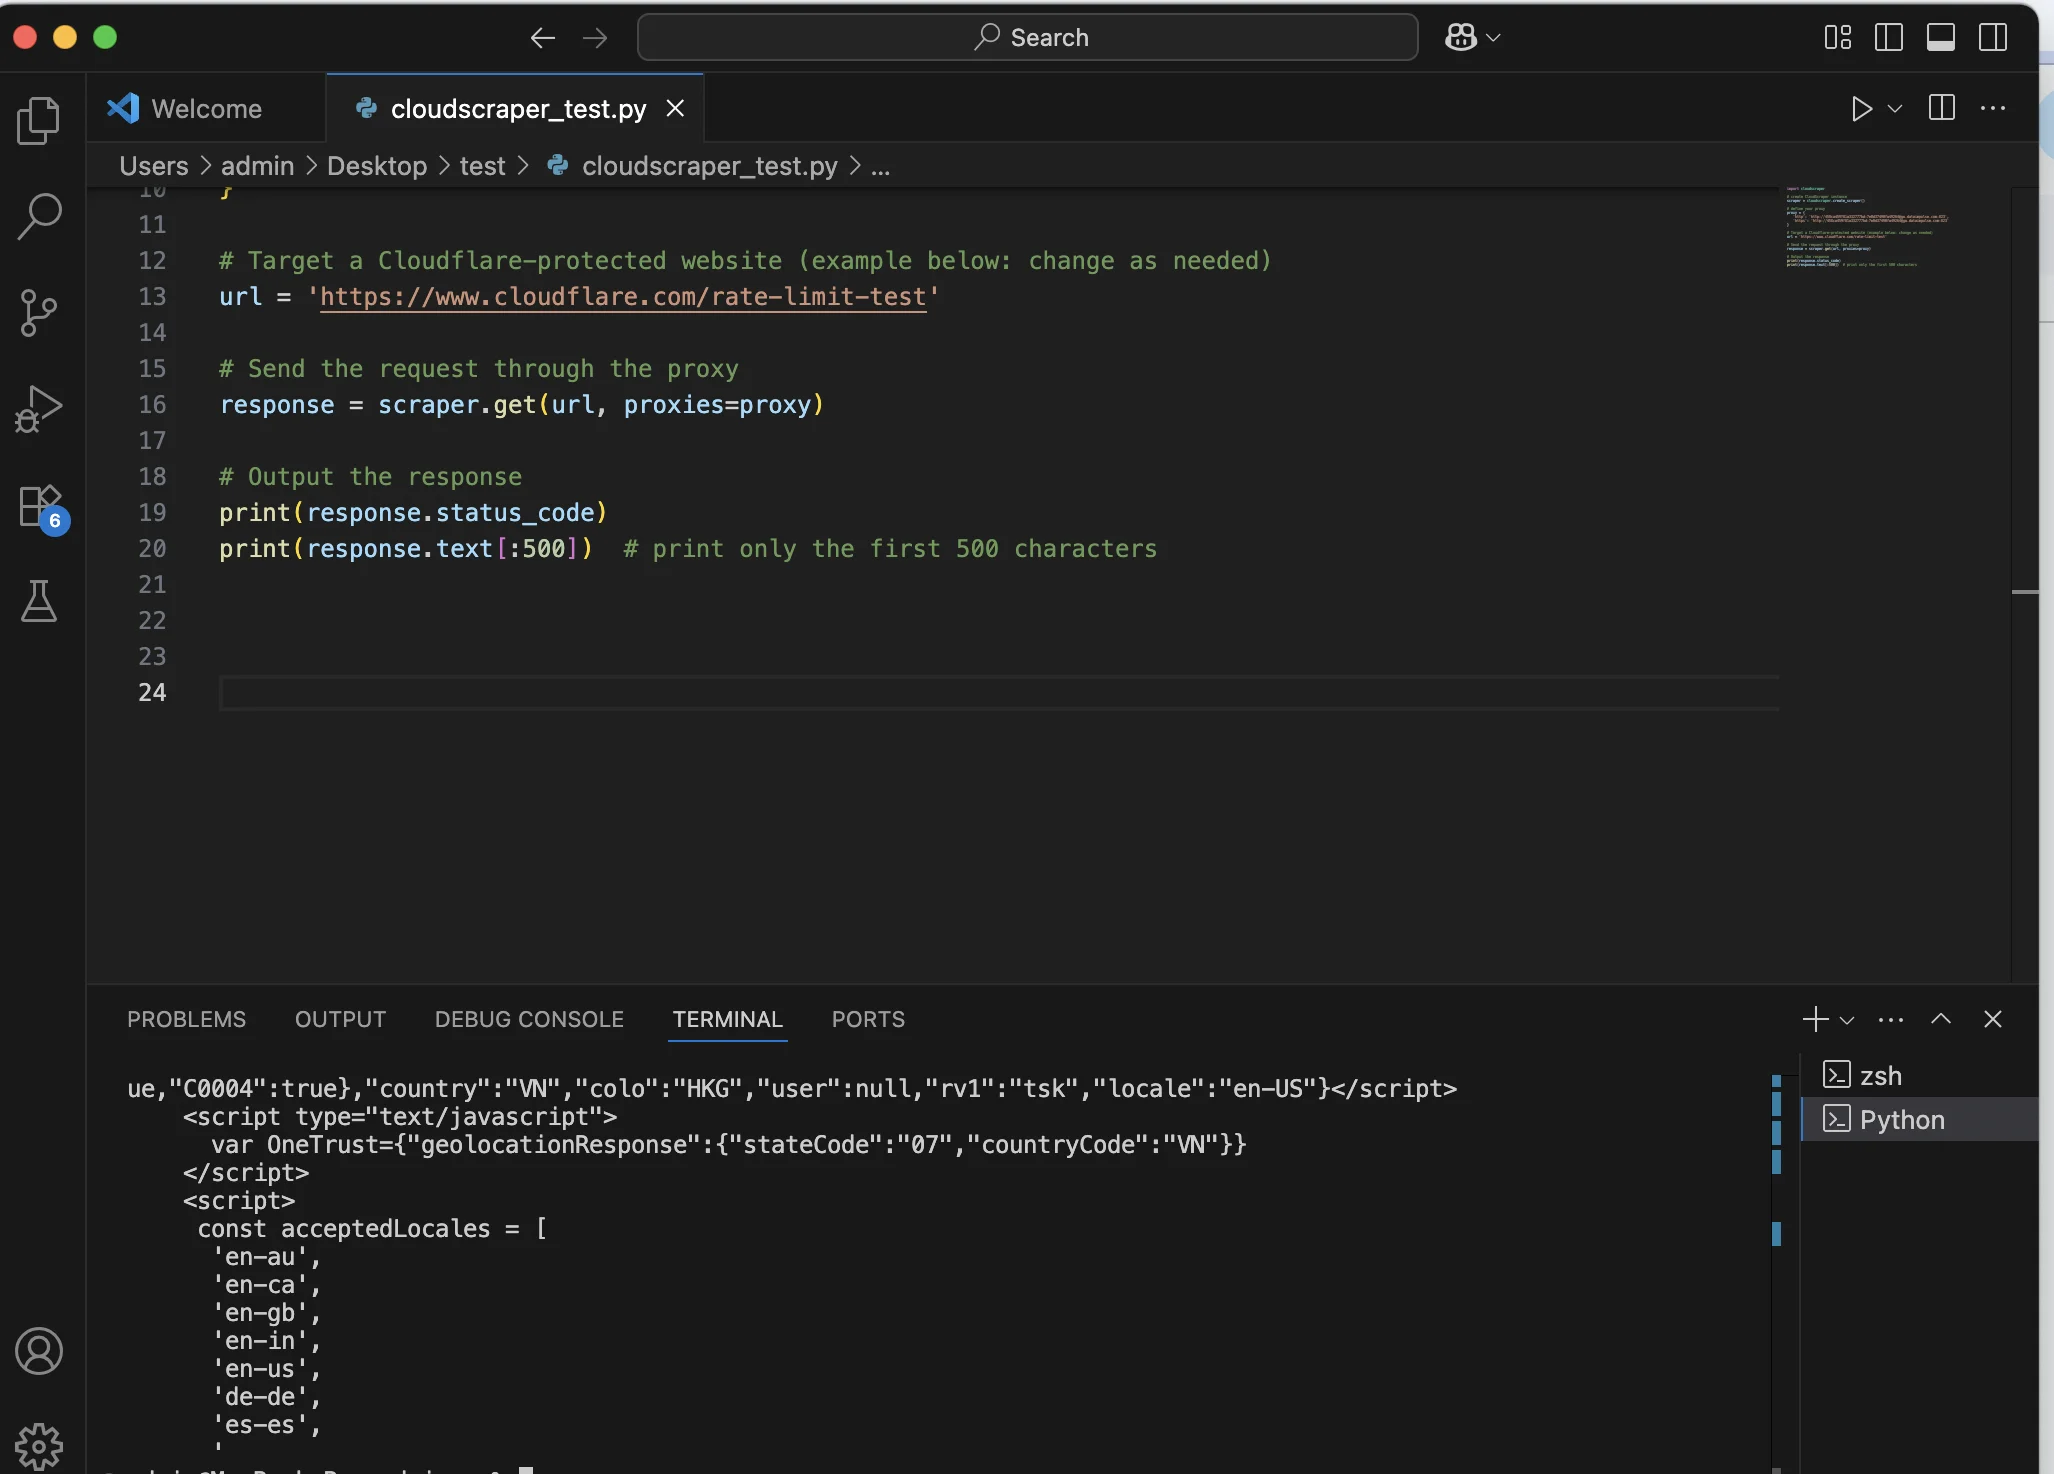
Task: Expand breadcrumb ellipsis symbols
Action: 880,166
